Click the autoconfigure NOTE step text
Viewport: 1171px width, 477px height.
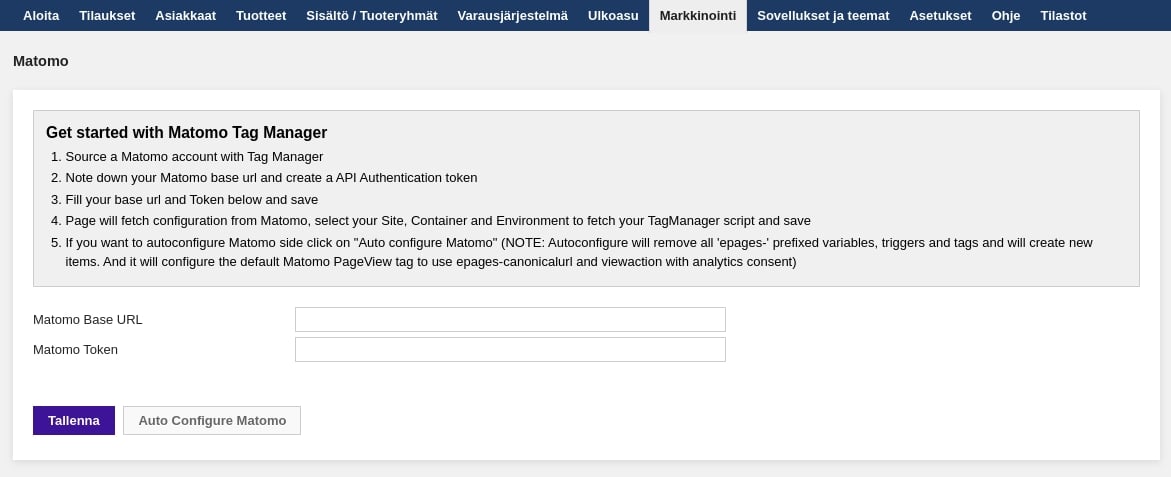click(x=579, y=252)
